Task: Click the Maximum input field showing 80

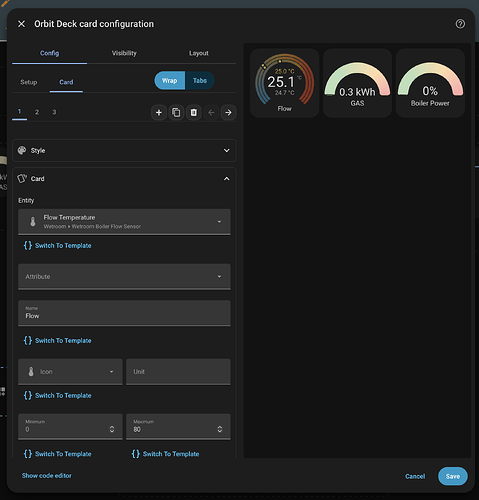Action: (178, 427)
